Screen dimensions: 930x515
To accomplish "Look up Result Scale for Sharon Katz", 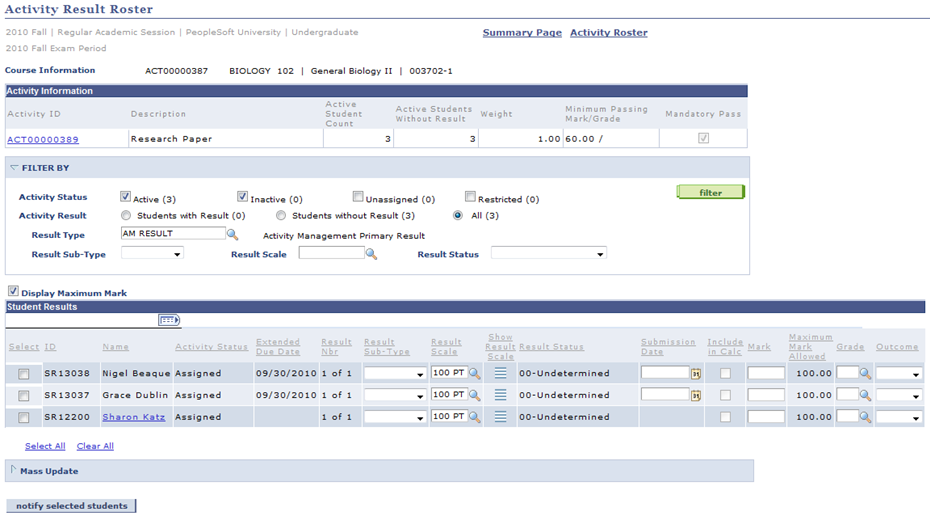I will point(474,417).
